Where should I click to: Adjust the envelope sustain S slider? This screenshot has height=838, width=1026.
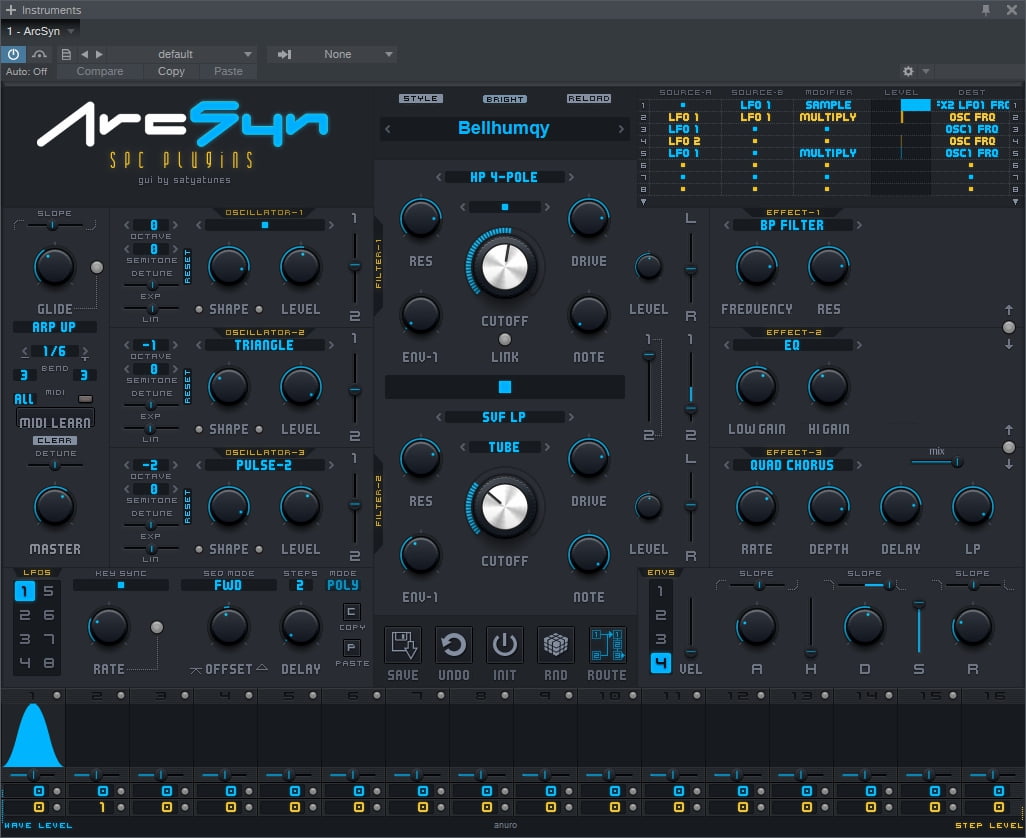click(919, 626)
